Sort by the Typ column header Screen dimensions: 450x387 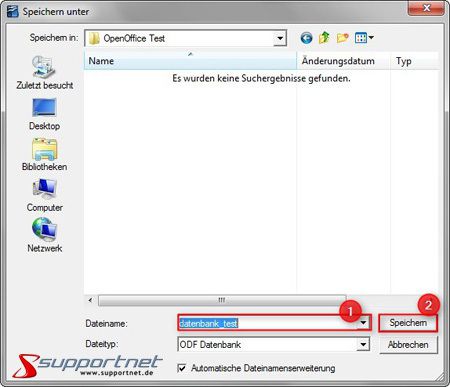(414, 61)
